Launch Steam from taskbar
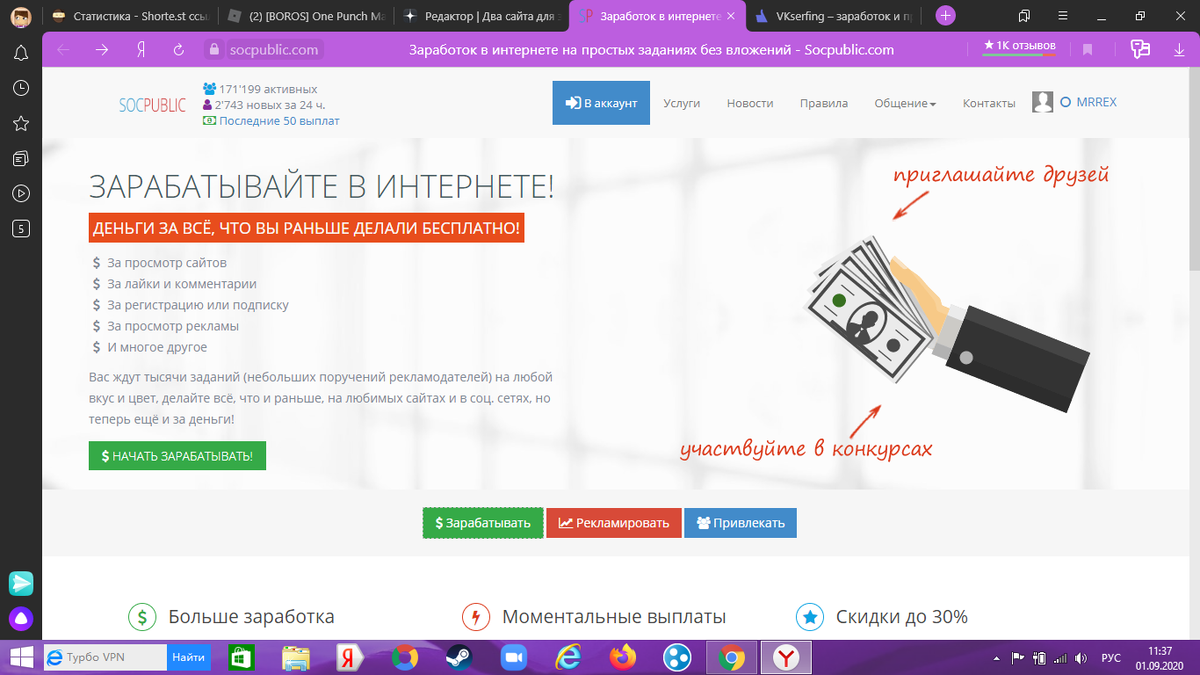 (459, 657)
